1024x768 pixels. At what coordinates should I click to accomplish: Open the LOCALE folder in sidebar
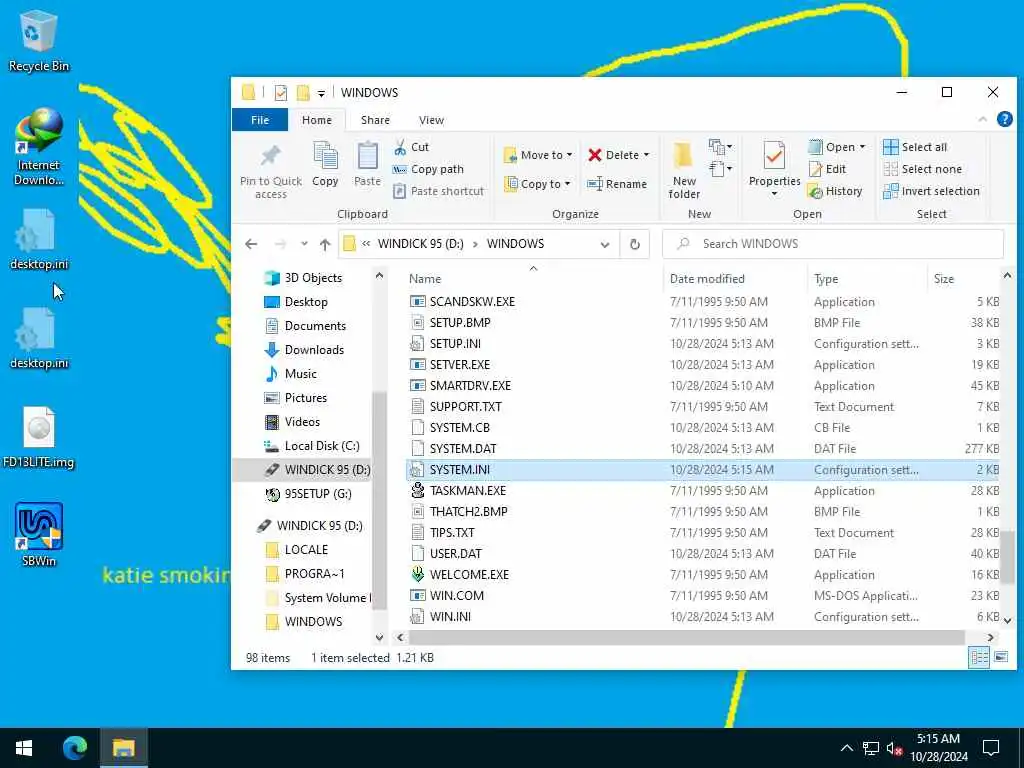pyautogui.click(x=297, y=550)
